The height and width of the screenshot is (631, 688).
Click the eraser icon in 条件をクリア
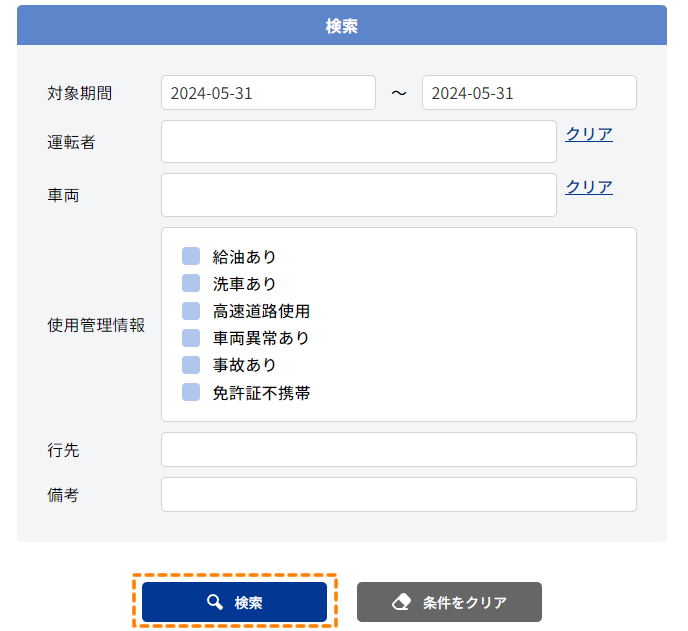401,602
